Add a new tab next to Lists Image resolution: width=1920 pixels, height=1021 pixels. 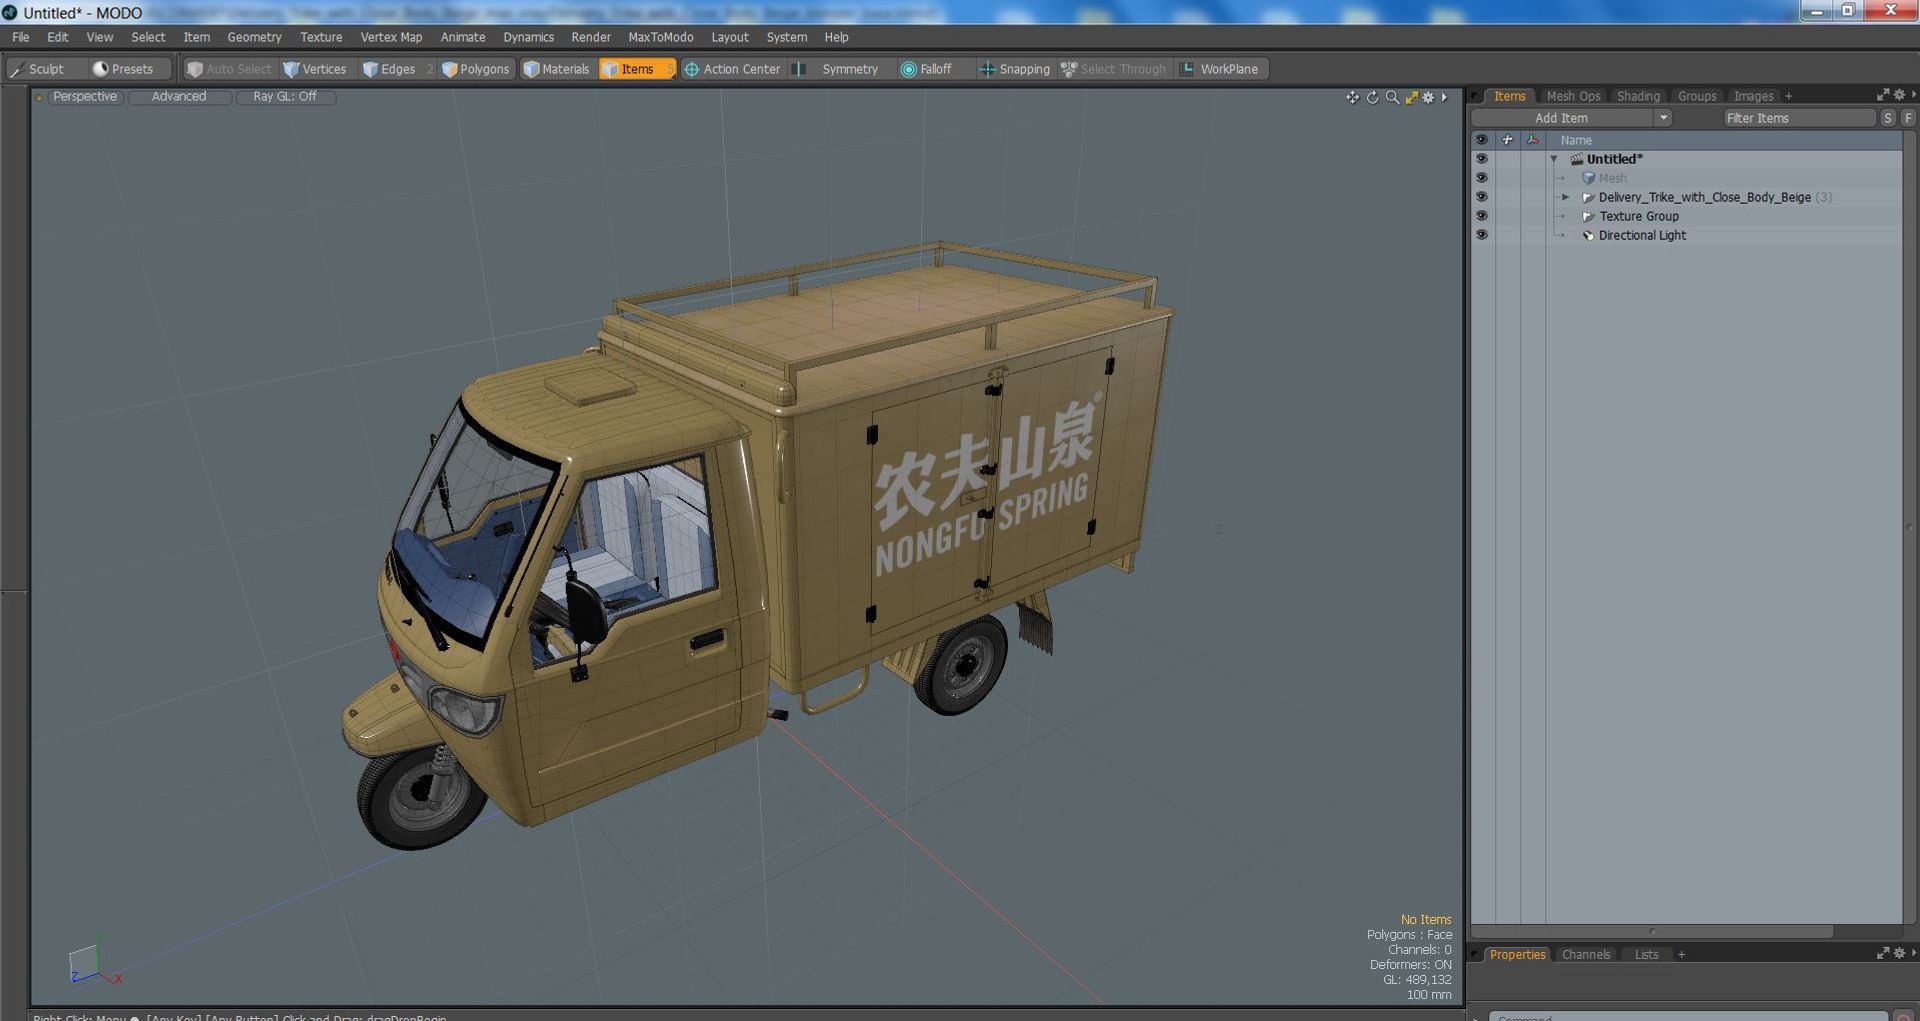[1681, 955]
